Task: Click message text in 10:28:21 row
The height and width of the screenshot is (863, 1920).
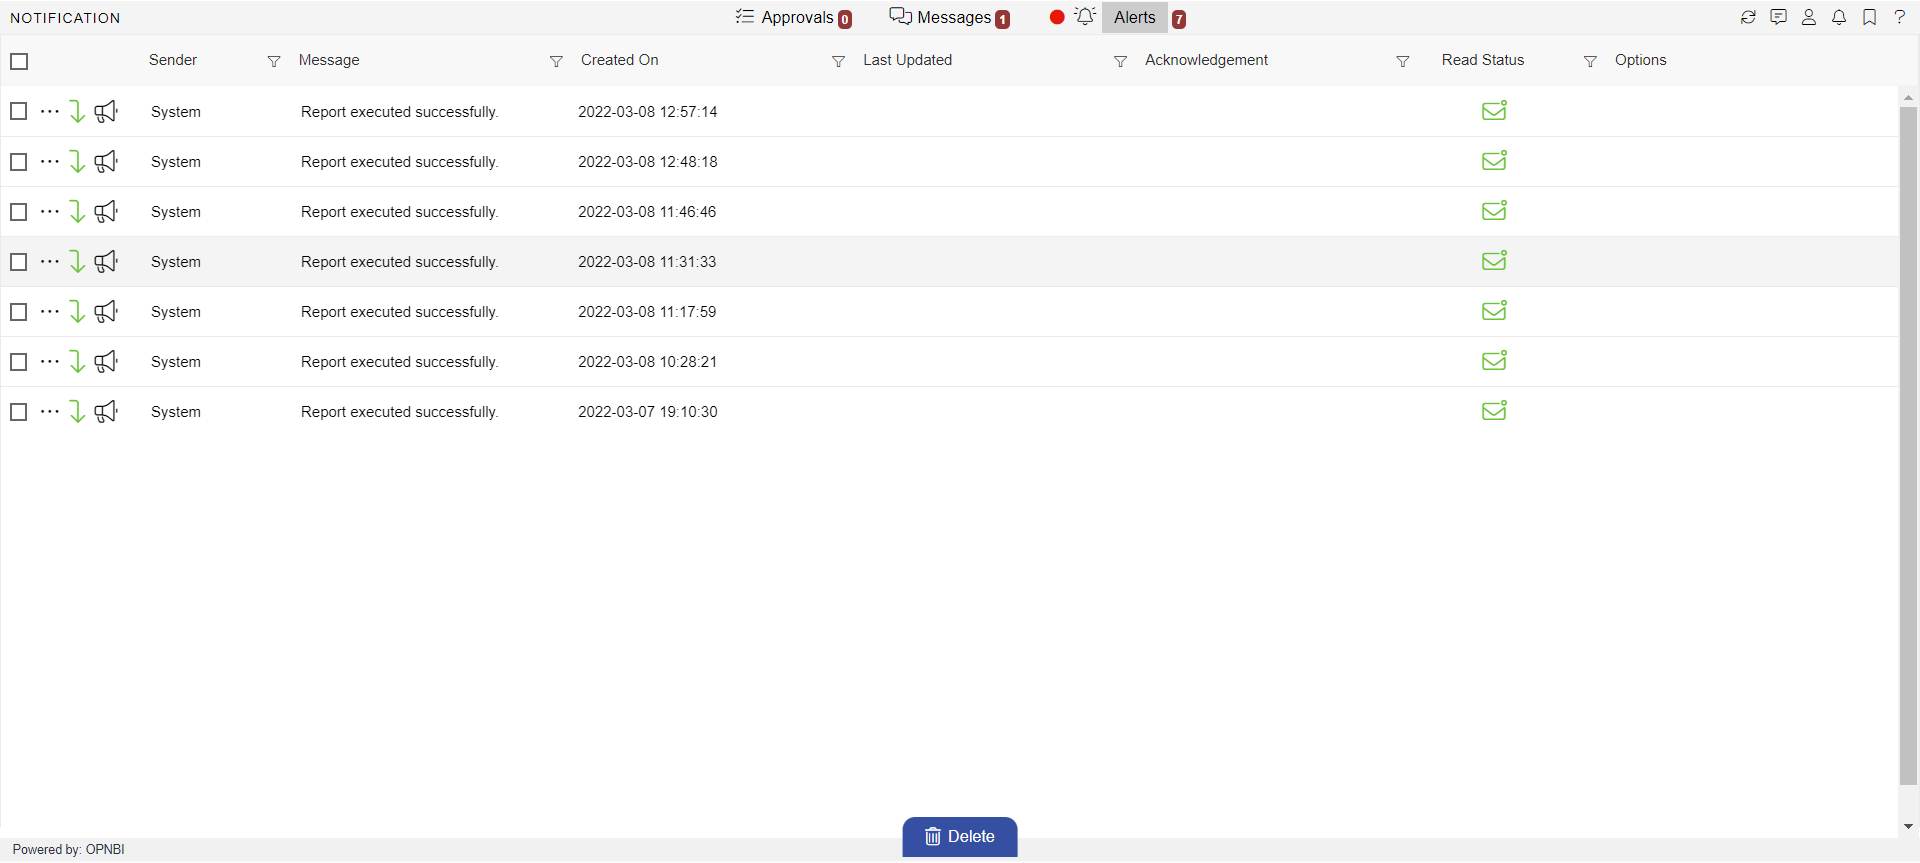Action: [400, 362]
